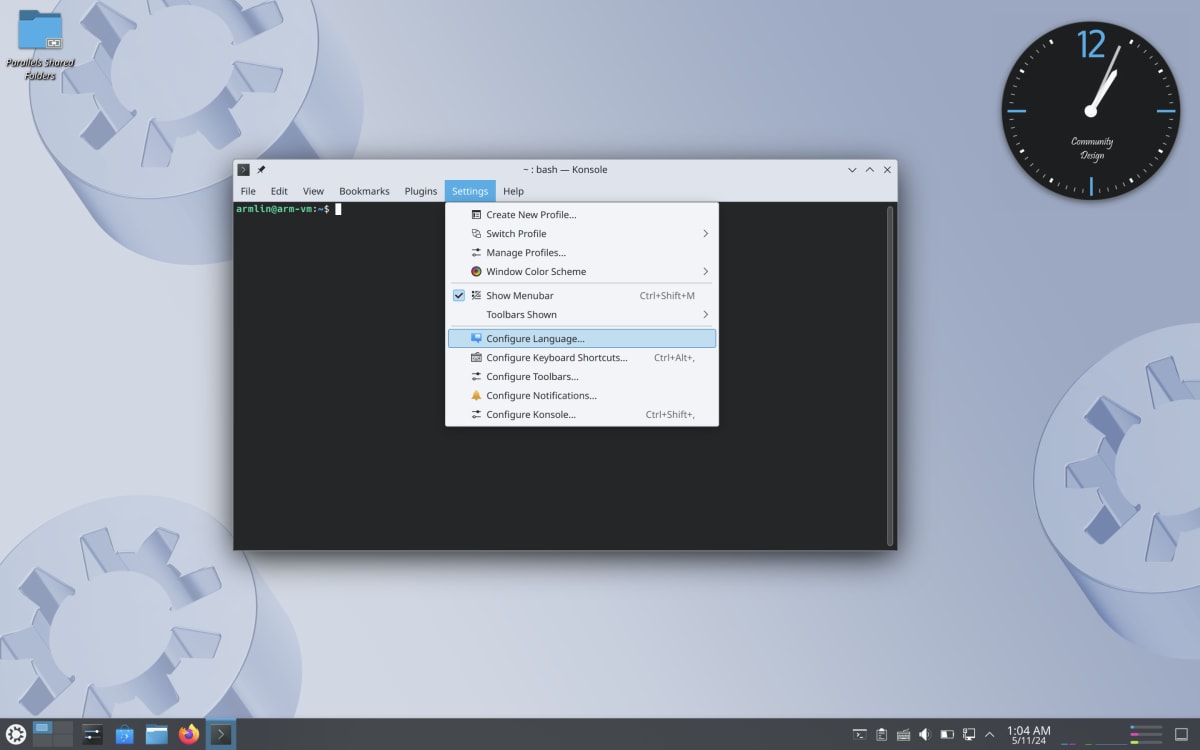Open the Configure Konsole settings entry

coord(582,415)
